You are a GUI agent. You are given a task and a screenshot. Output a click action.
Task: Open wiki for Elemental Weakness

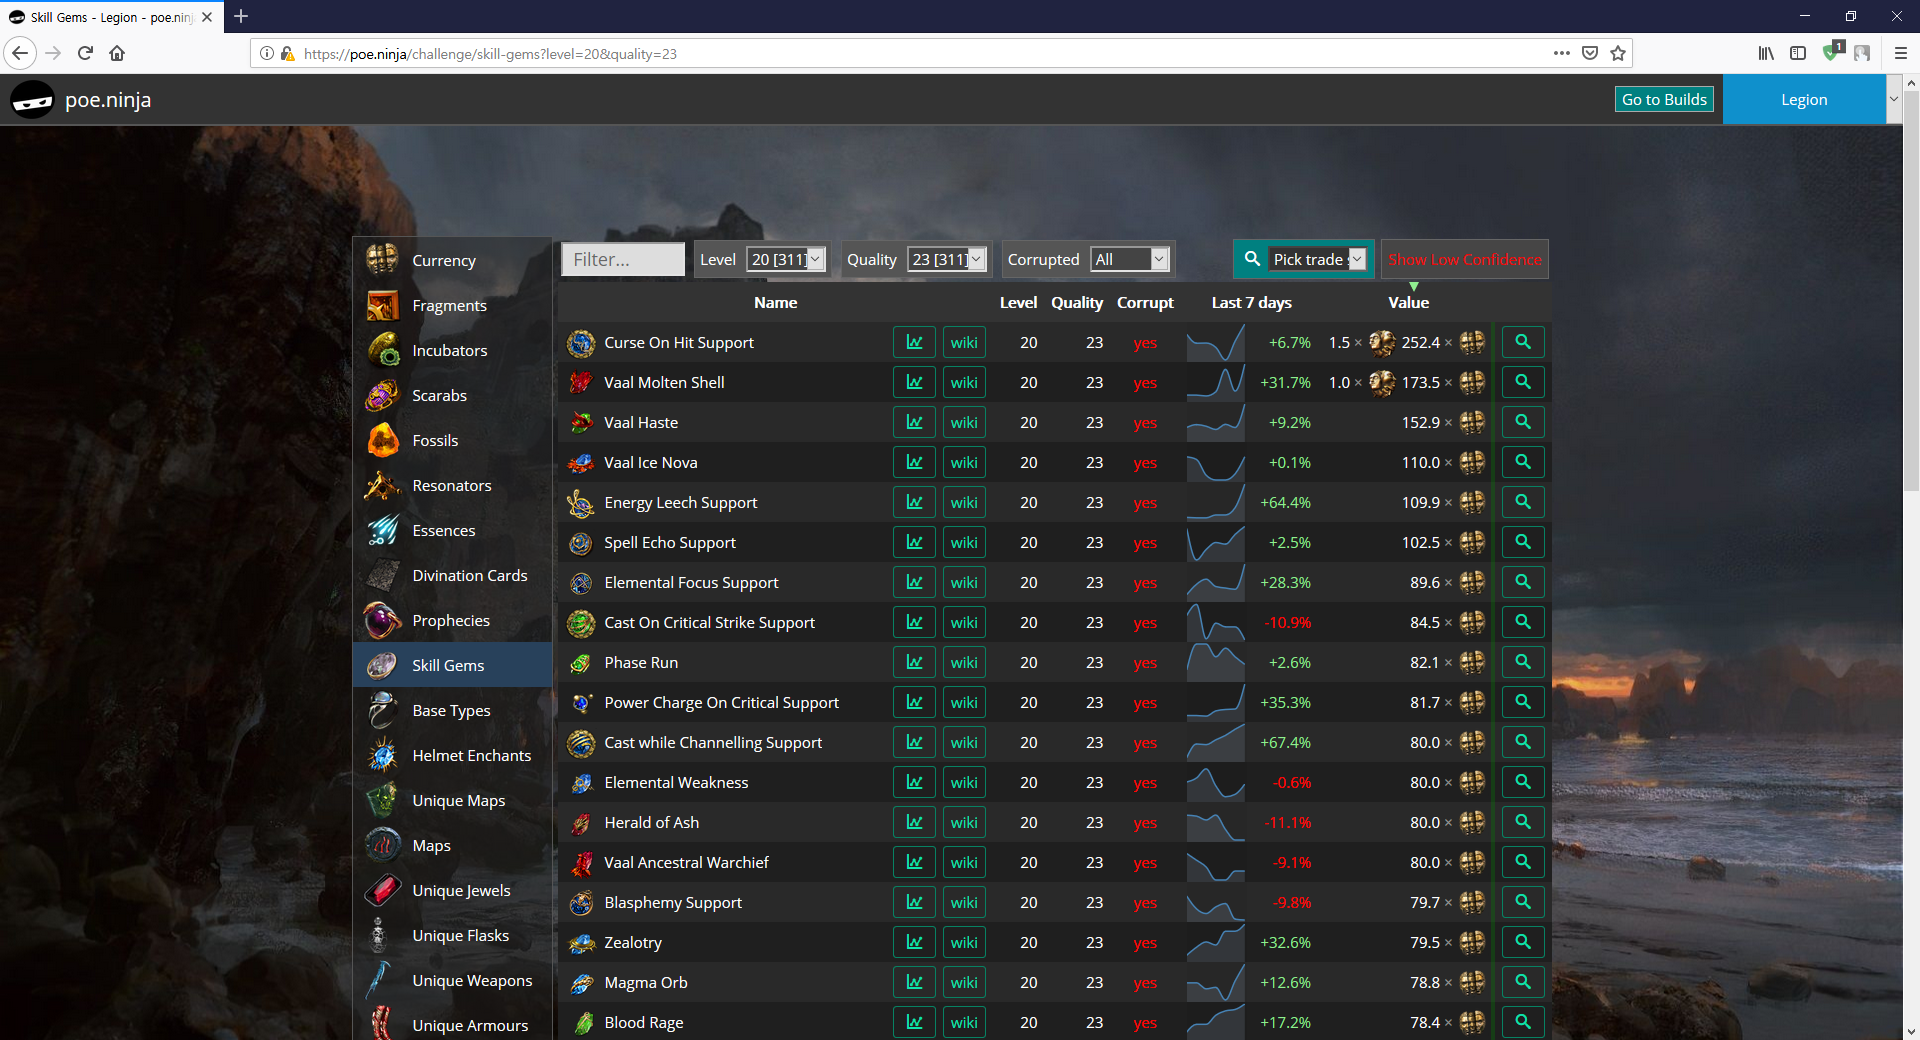coord(964,782)
